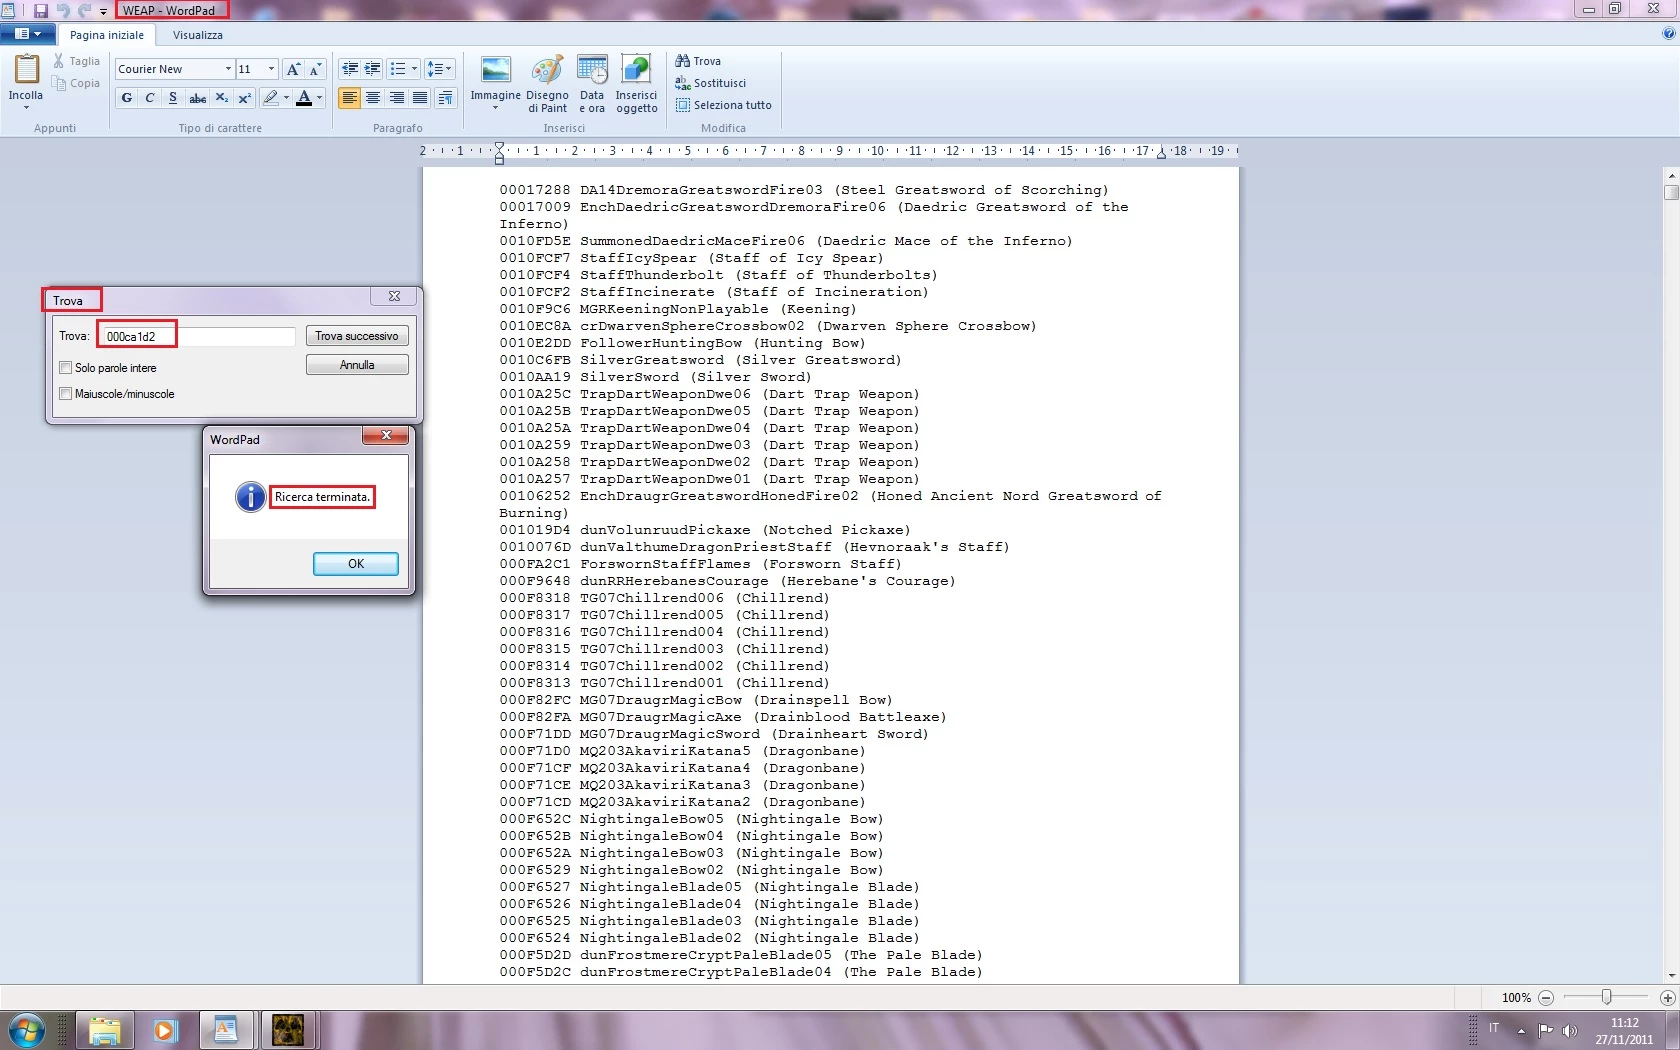Click the zoom out minus button
1680x1050 pixels.
point(1546,998)
